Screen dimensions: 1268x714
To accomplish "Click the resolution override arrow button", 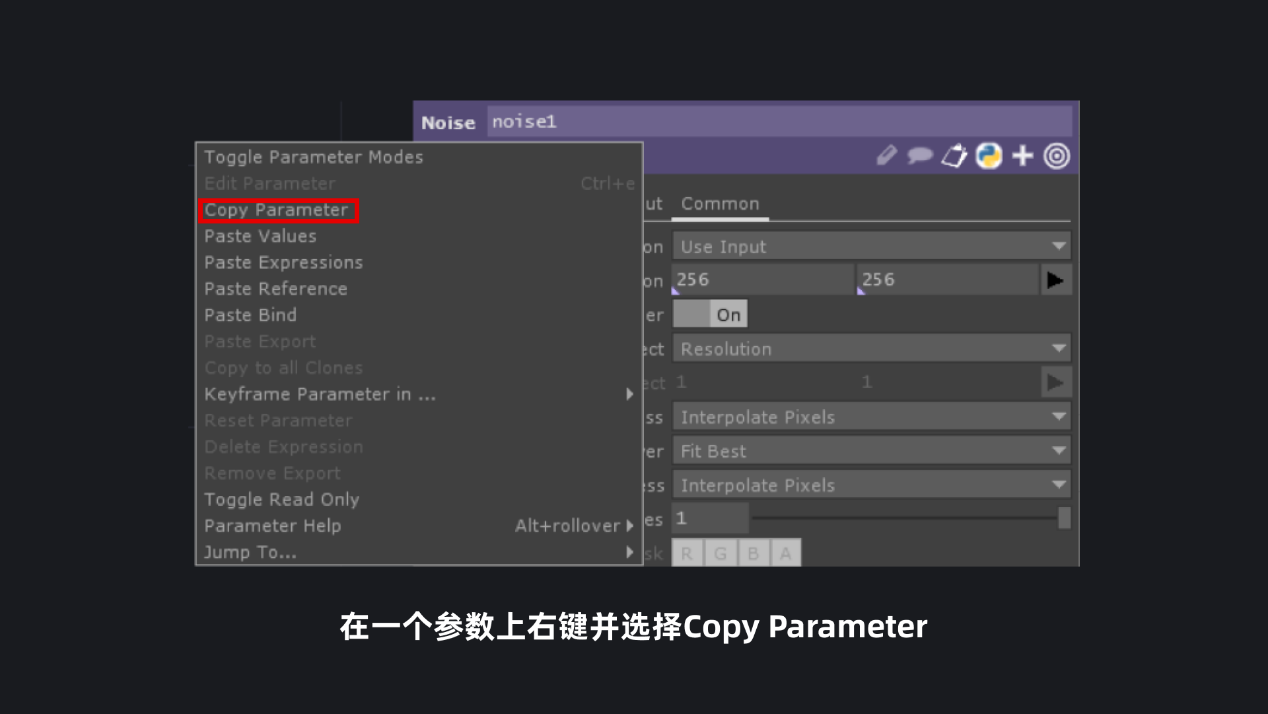I will [1056, 279].
